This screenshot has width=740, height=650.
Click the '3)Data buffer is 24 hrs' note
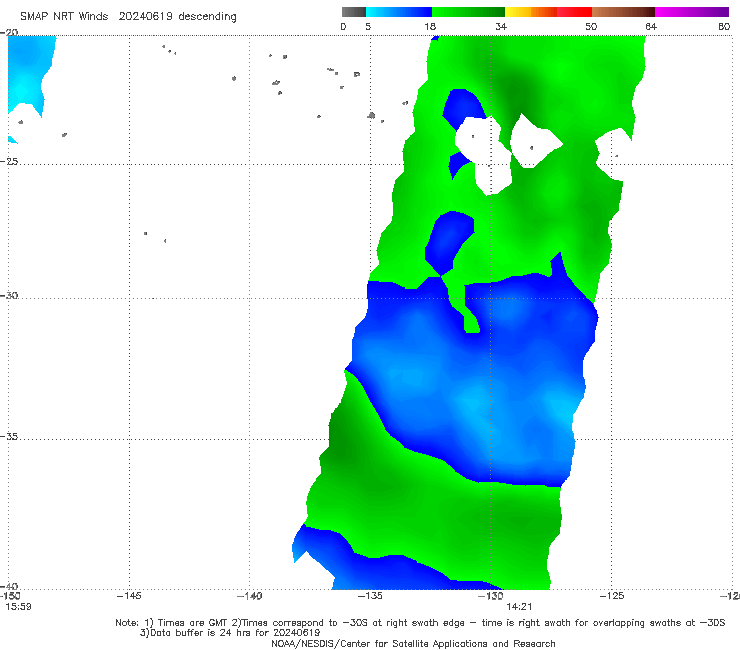tap(230, 633)
